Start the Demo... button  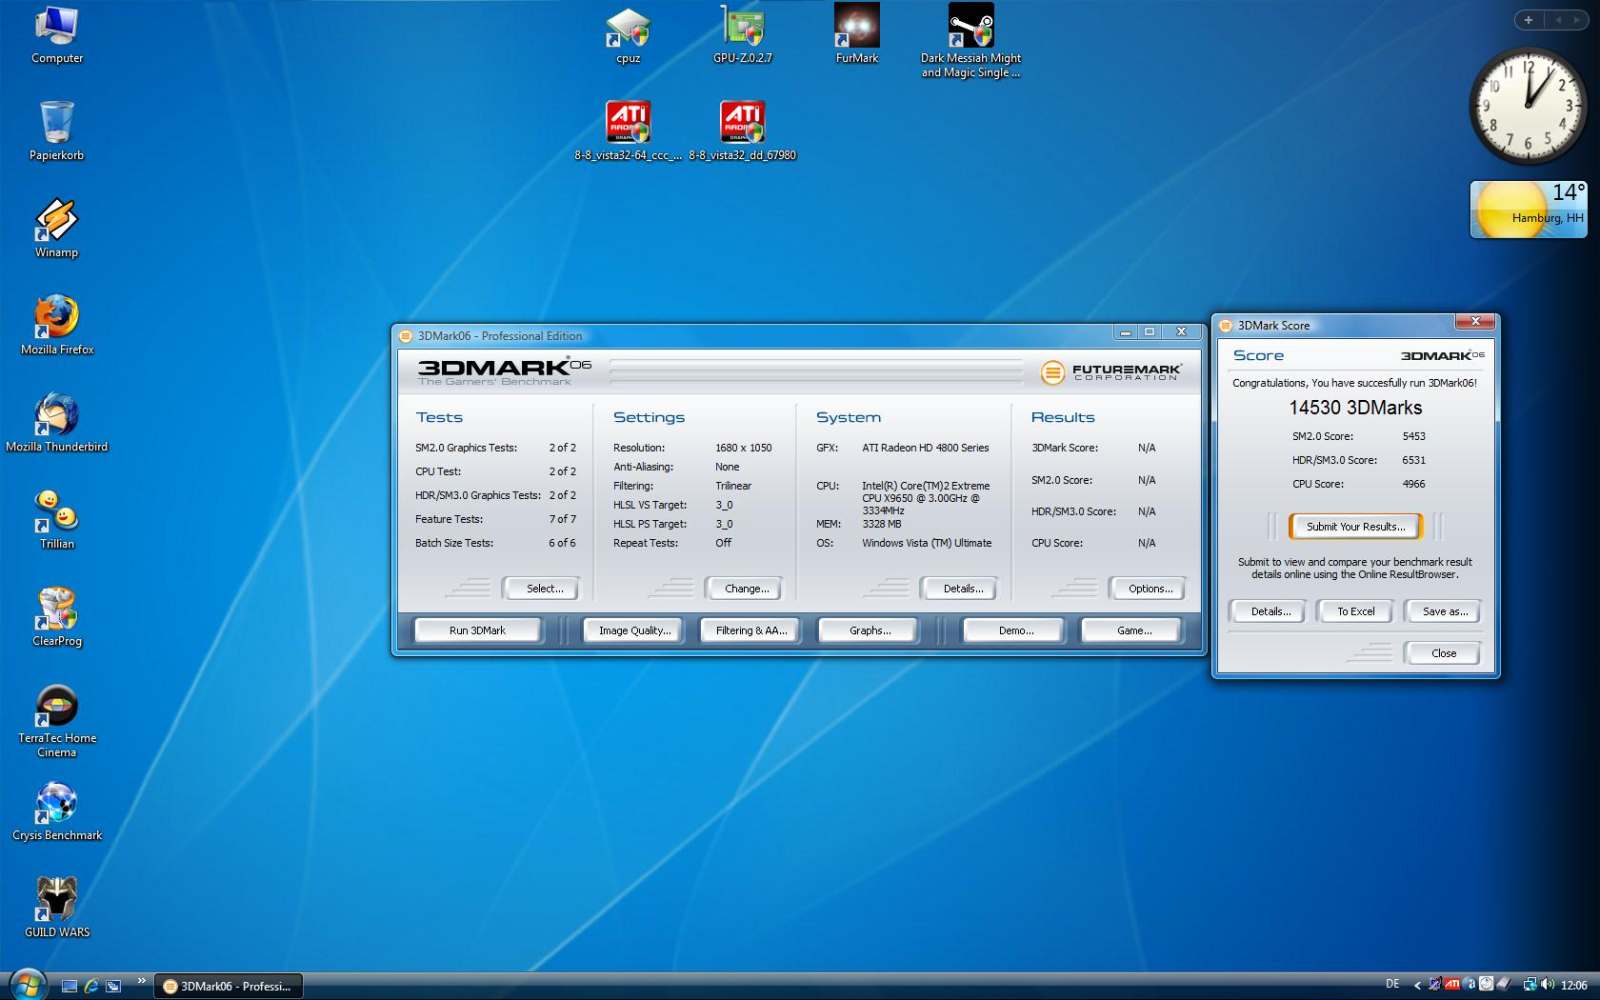tap(1015, 631)
